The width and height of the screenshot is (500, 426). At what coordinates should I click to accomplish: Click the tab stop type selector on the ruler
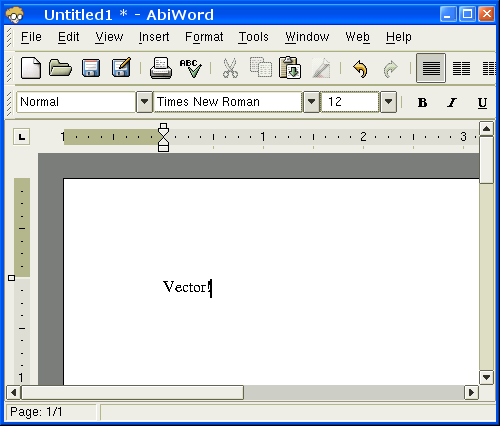(22, 137)
